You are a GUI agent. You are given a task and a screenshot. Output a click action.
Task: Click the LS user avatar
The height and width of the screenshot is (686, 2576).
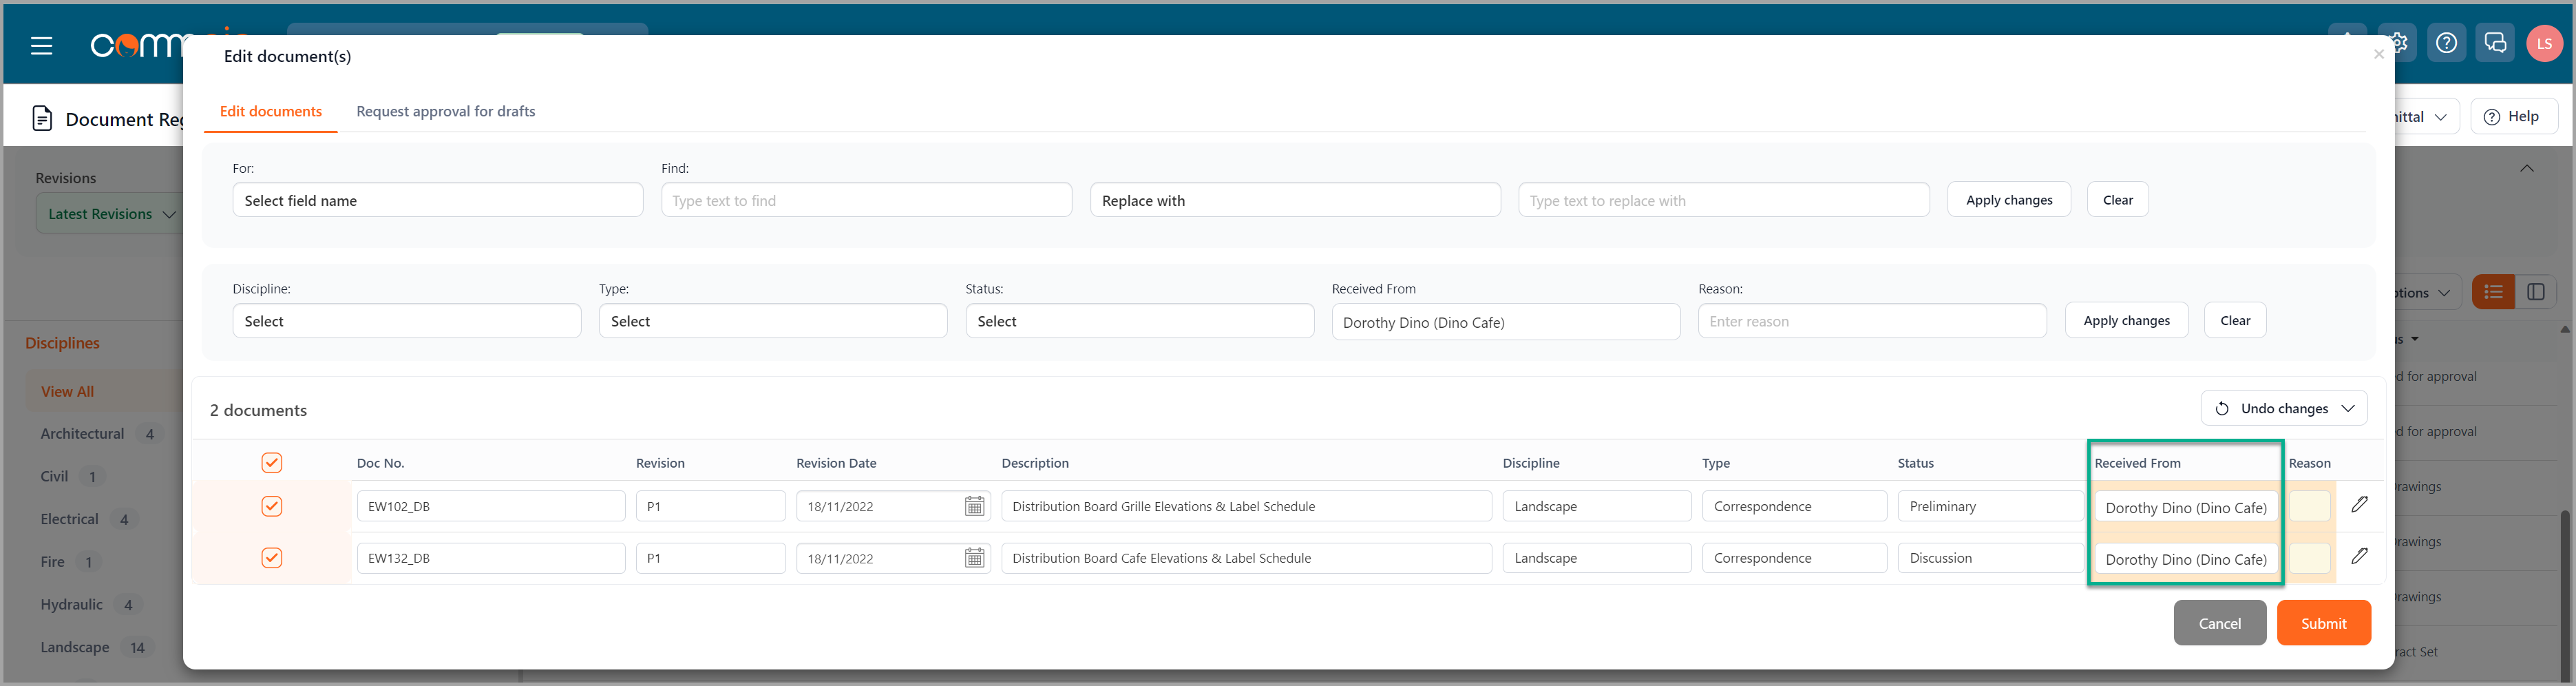[x=2543, y=44]
